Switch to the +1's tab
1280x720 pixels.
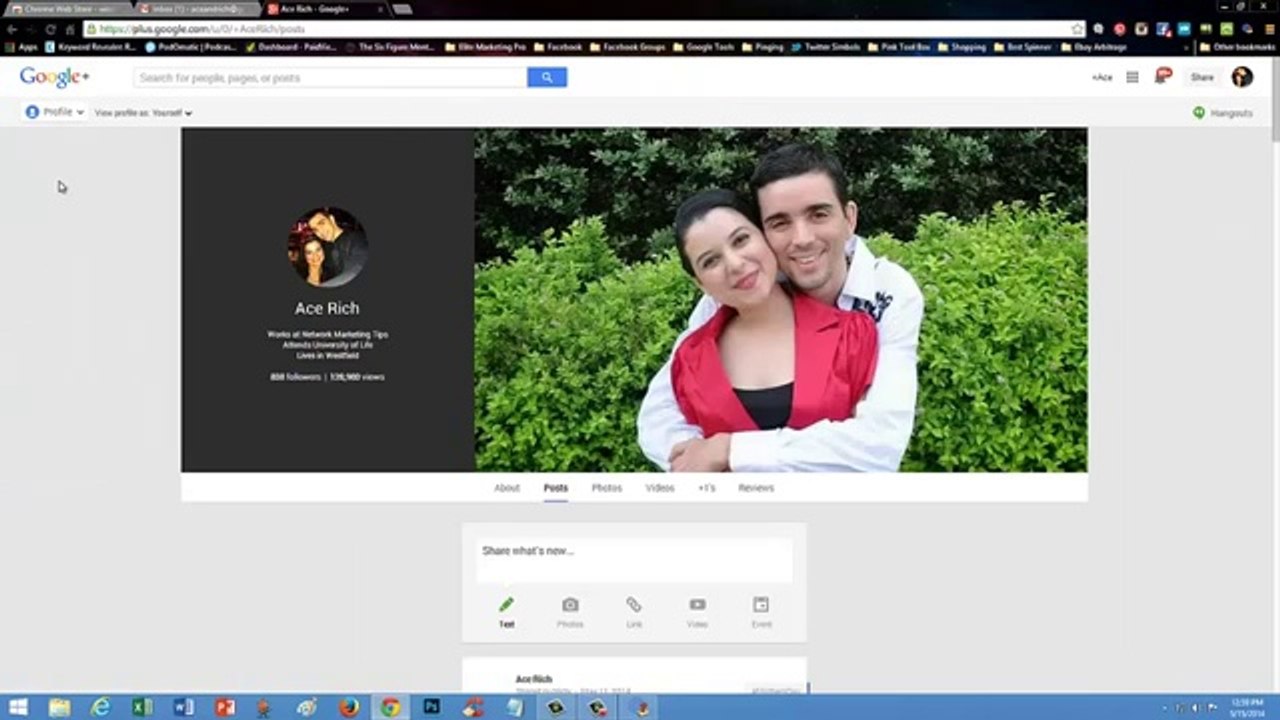tap(707, 488)
